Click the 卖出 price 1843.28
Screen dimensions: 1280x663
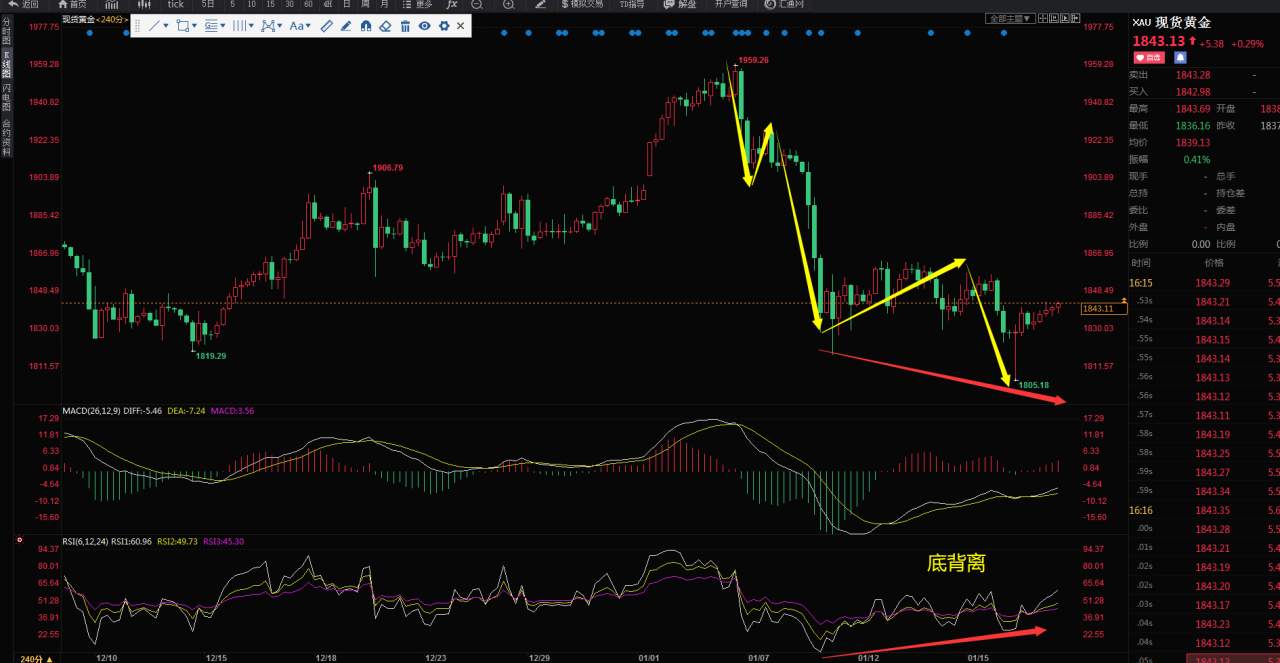[1193, 75]
